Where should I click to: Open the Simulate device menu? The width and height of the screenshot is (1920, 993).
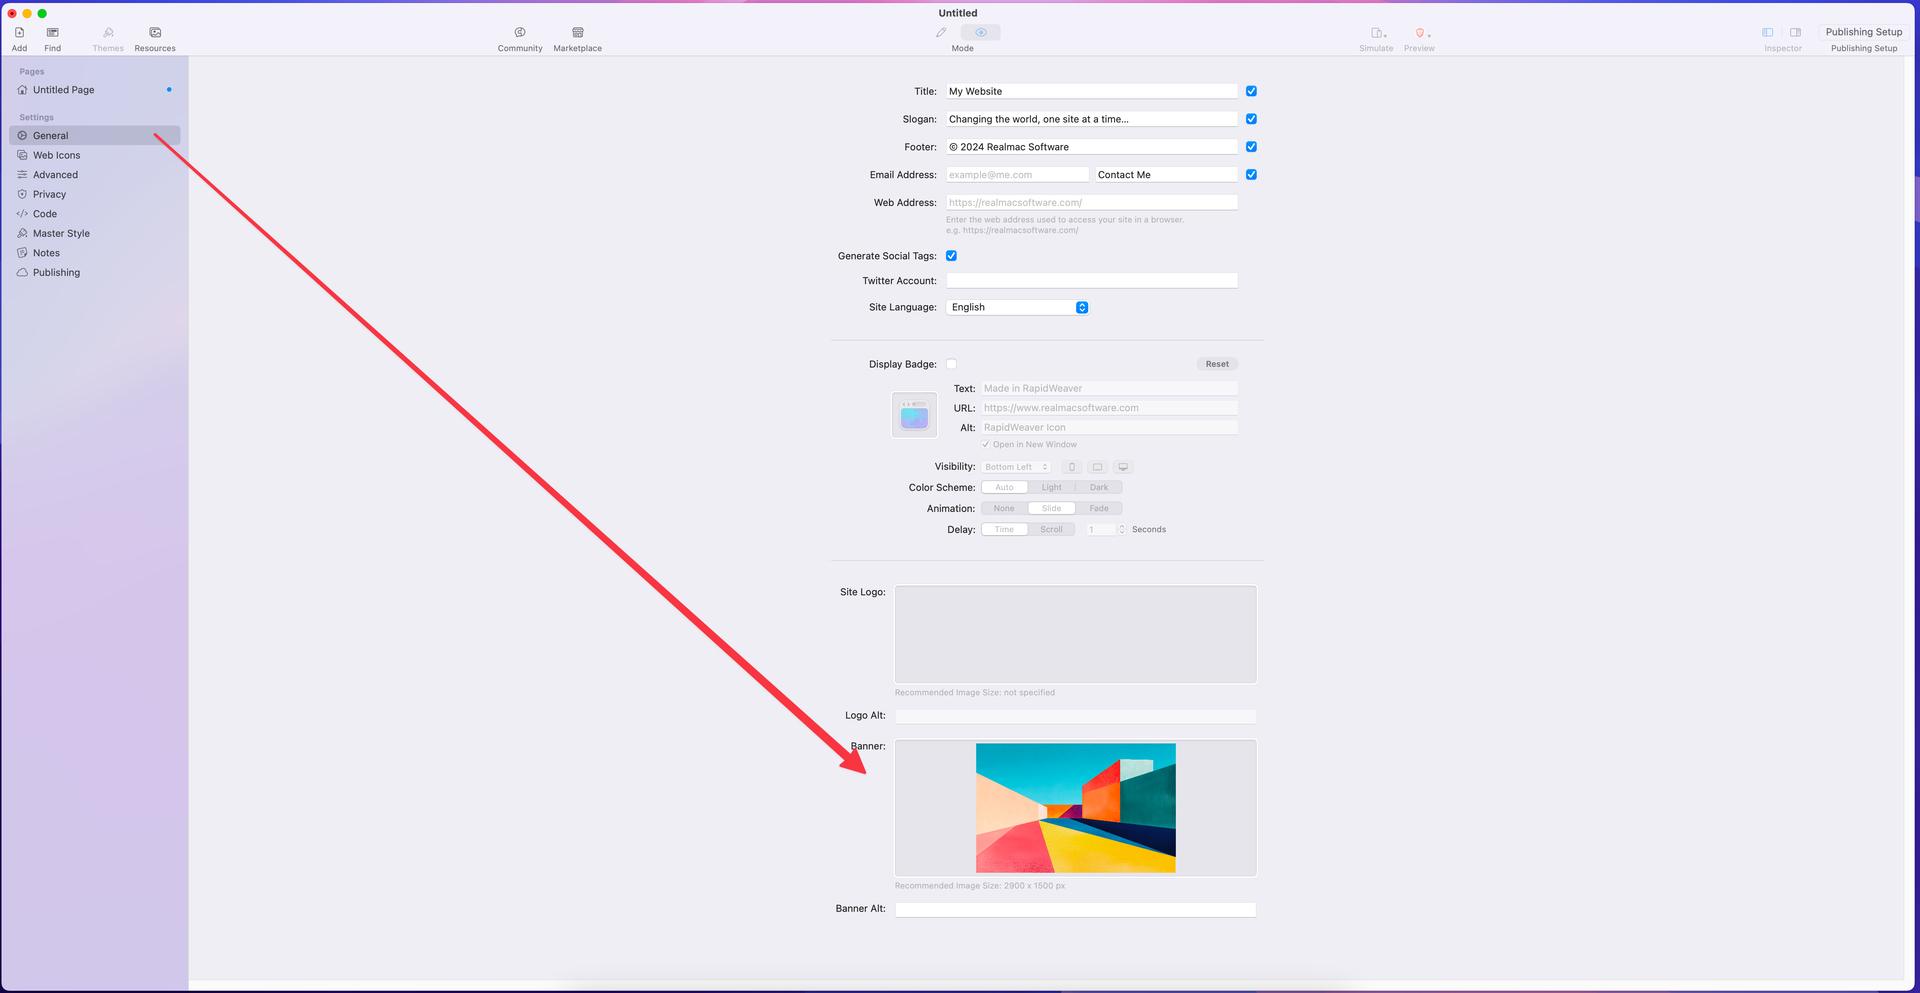pos(1378,33)
